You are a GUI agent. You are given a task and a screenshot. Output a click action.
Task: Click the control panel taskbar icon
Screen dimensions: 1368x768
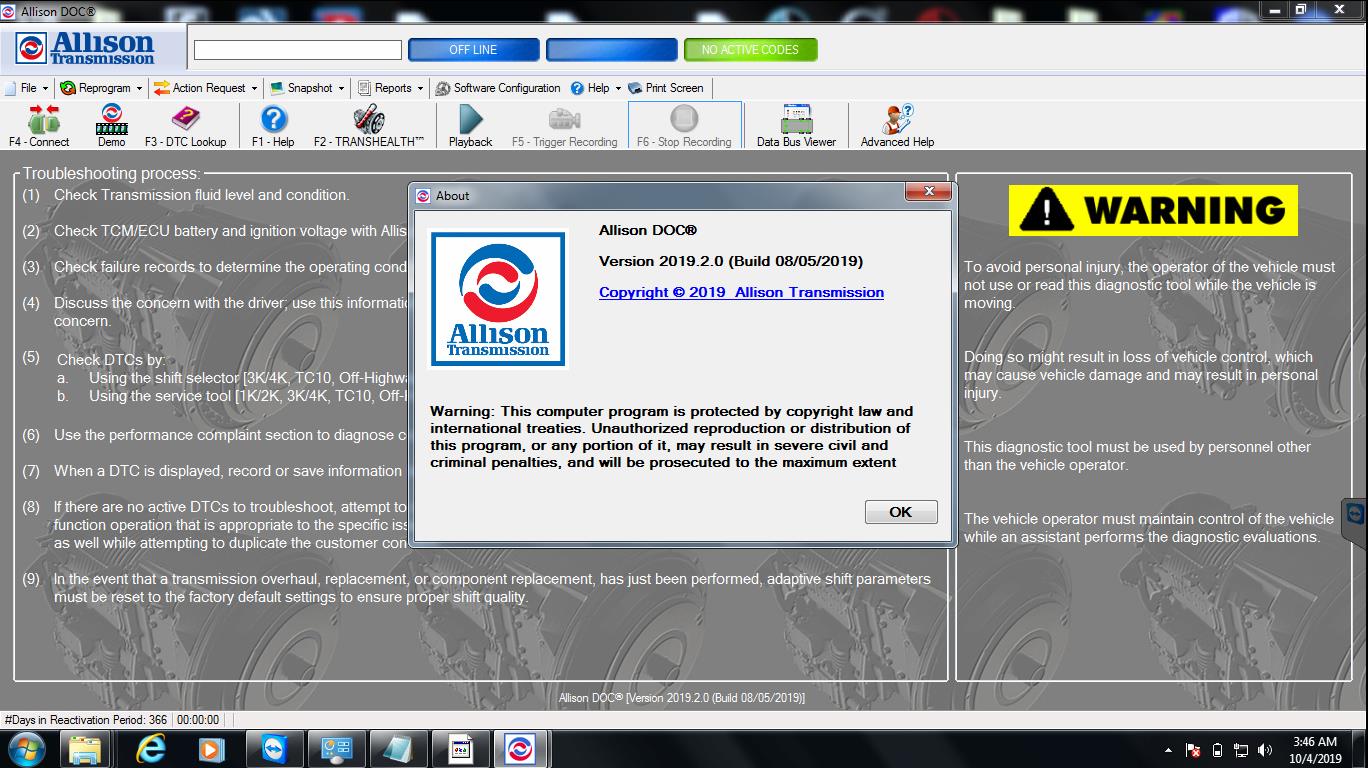click(x=335, y=748)
